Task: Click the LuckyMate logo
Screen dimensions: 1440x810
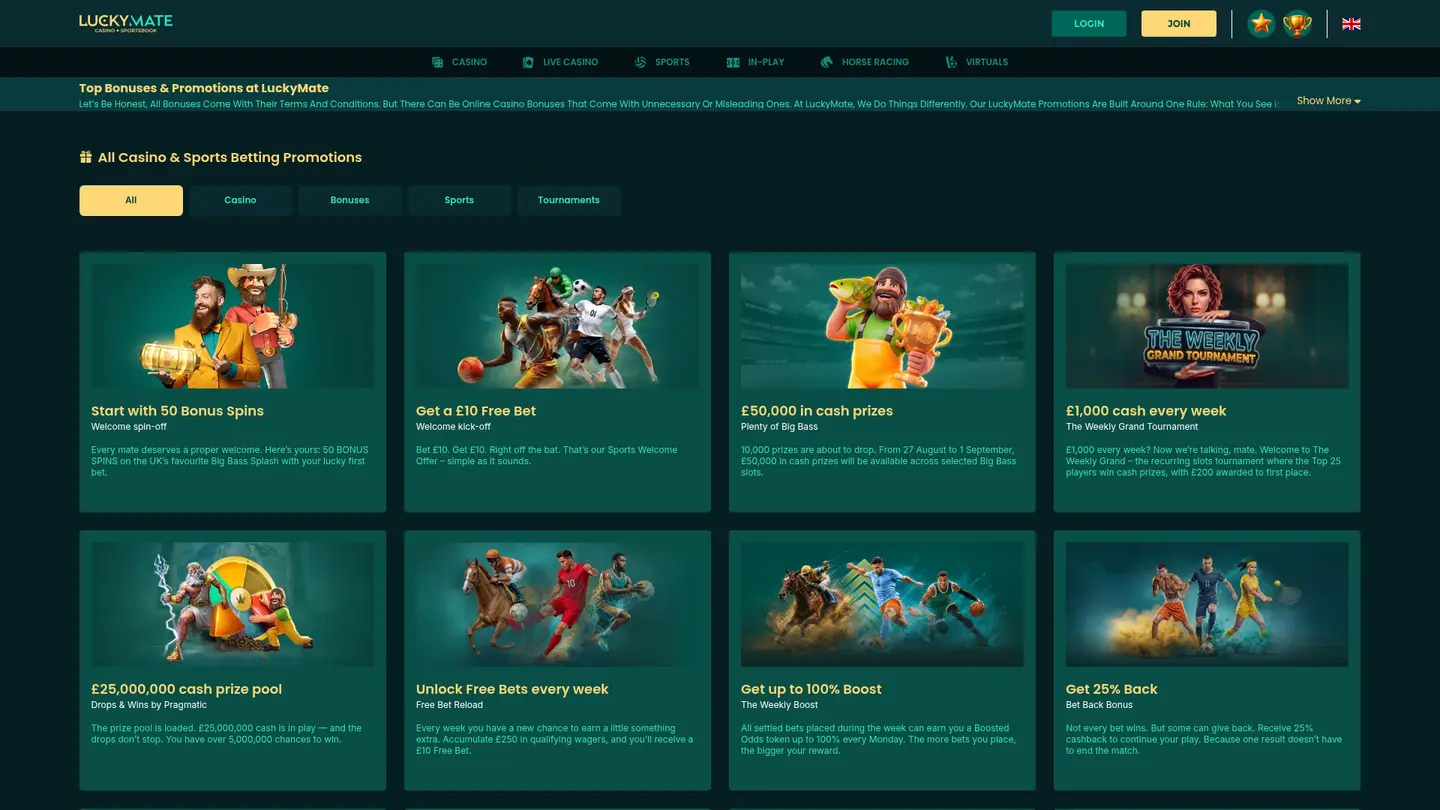Action: point(126,23)
